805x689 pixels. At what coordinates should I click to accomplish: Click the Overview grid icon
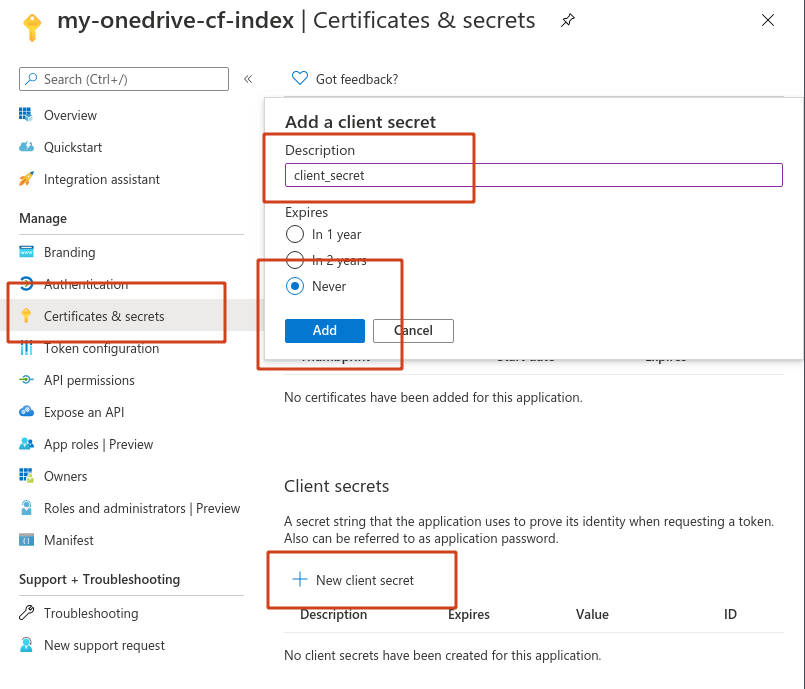tap(26, 114)
